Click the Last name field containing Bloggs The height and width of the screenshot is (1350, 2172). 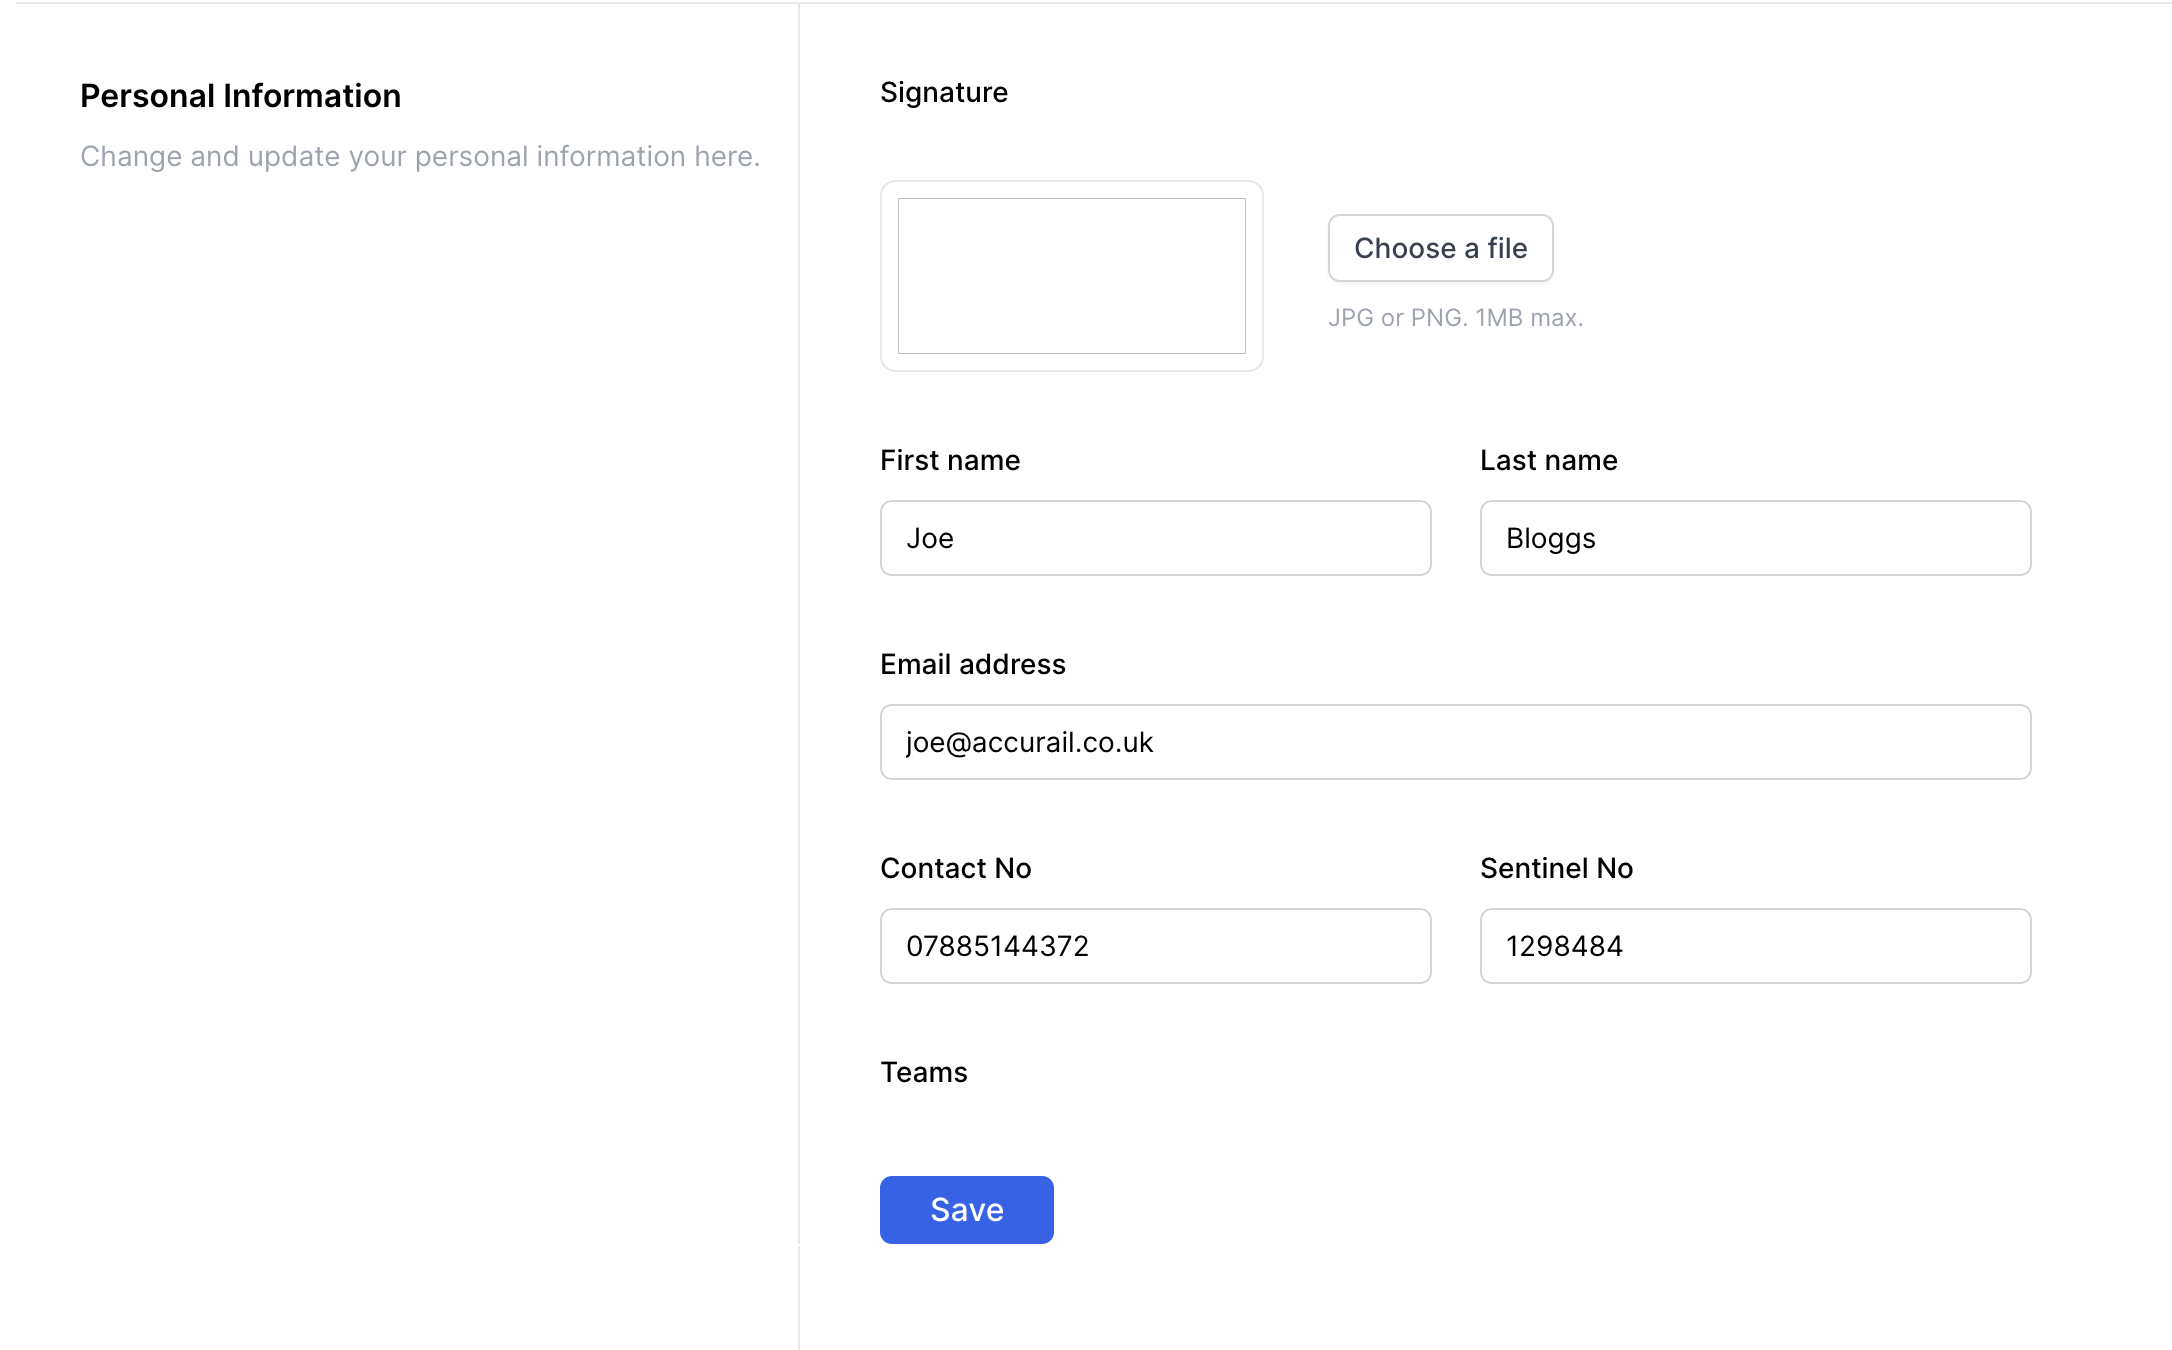click(x=1755, y=538)
